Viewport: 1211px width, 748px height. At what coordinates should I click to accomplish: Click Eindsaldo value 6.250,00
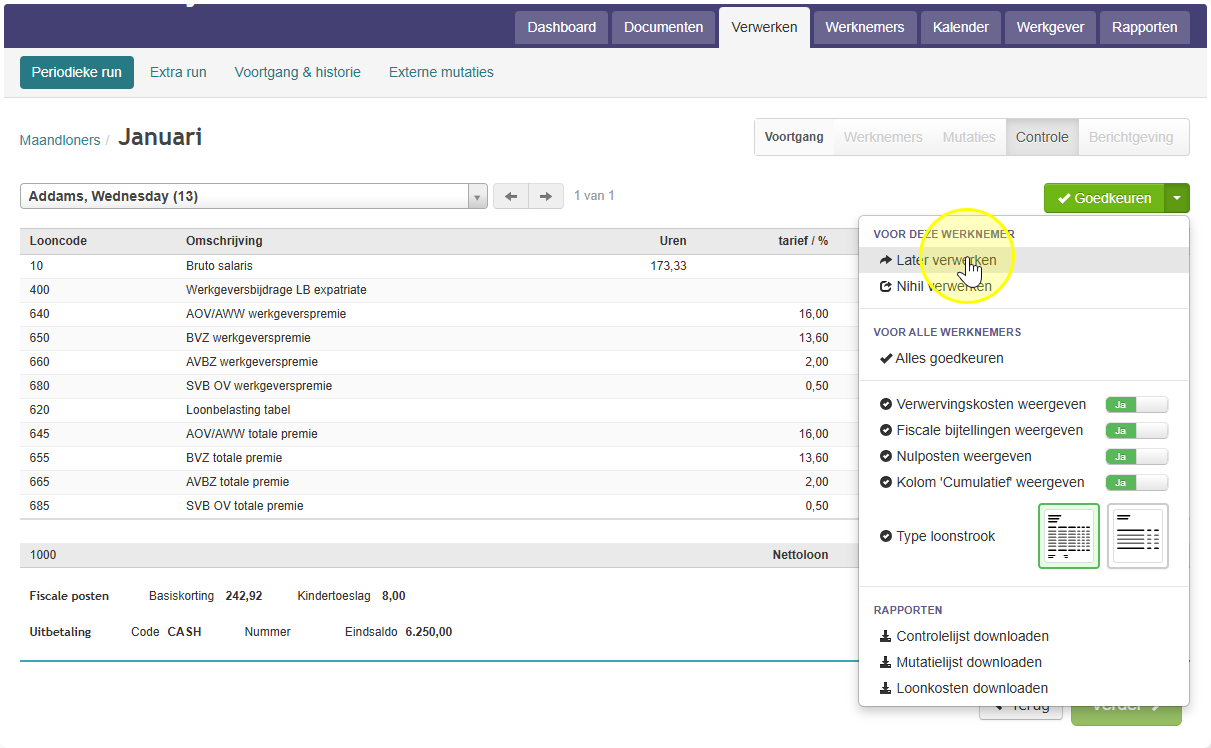pyautogui.click(x=429, y=632)
